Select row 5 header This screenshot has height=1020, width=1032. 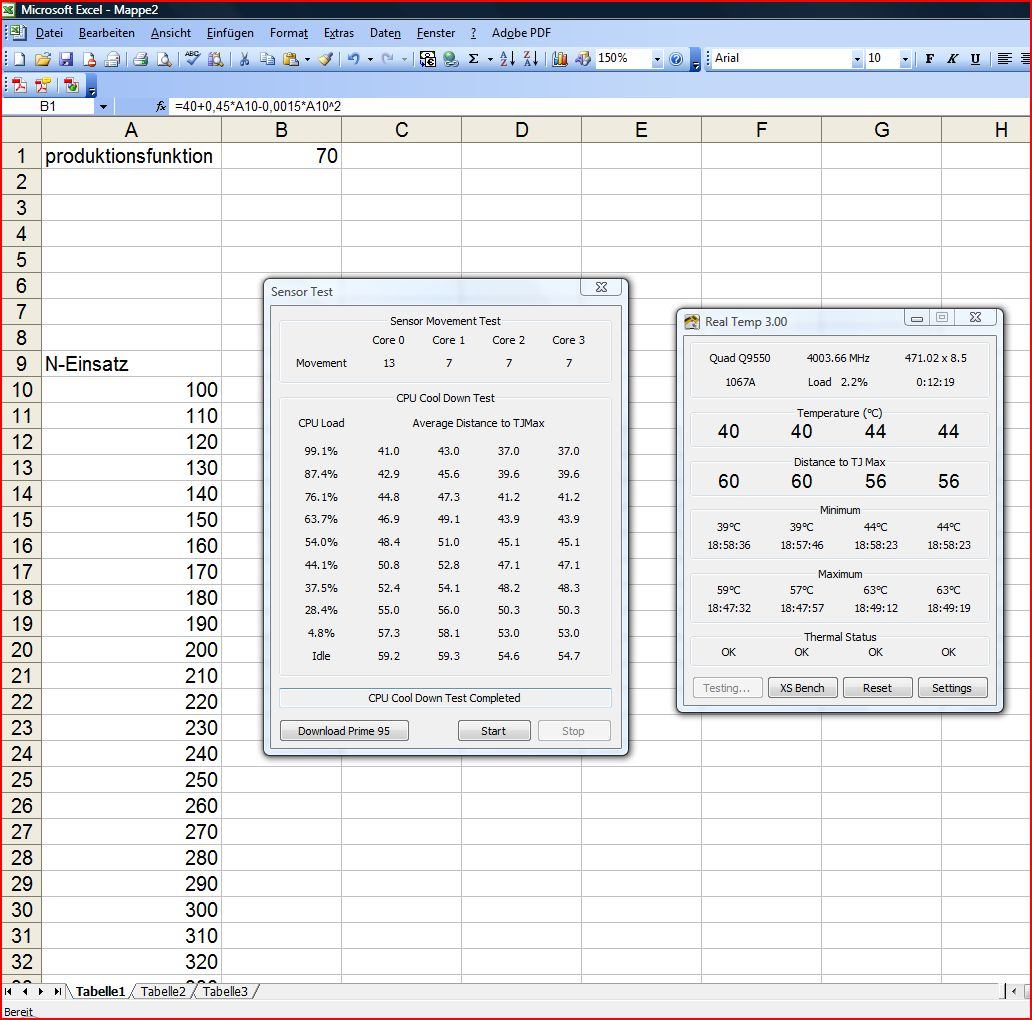click(22, 260)
